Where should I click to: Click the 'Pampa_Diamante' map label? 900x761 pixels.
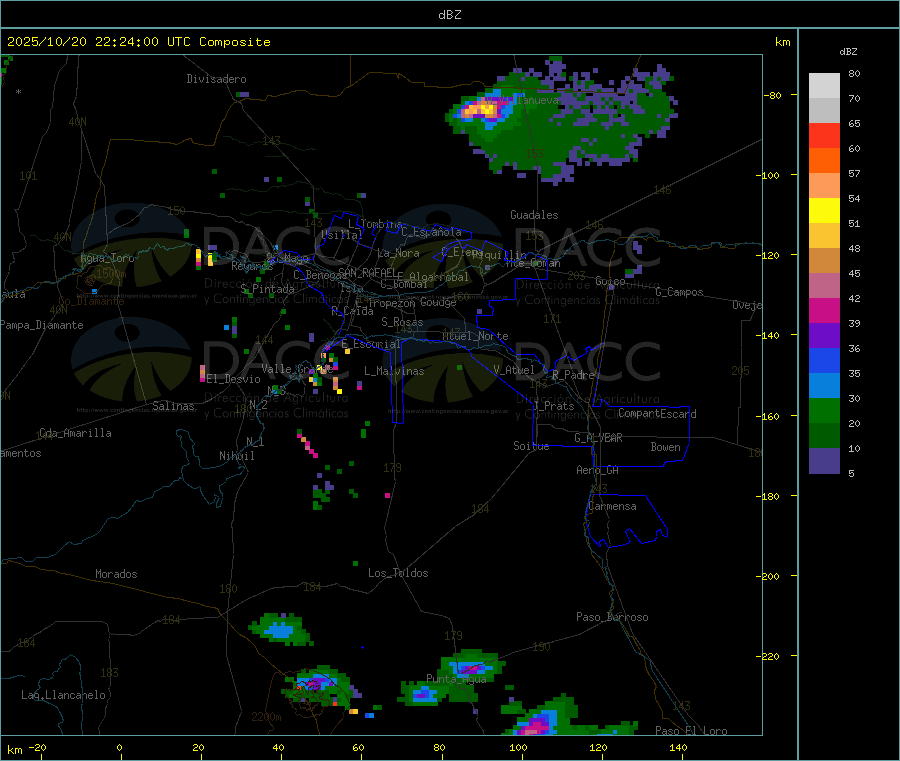pyautogui.click(x=41, y=325)
